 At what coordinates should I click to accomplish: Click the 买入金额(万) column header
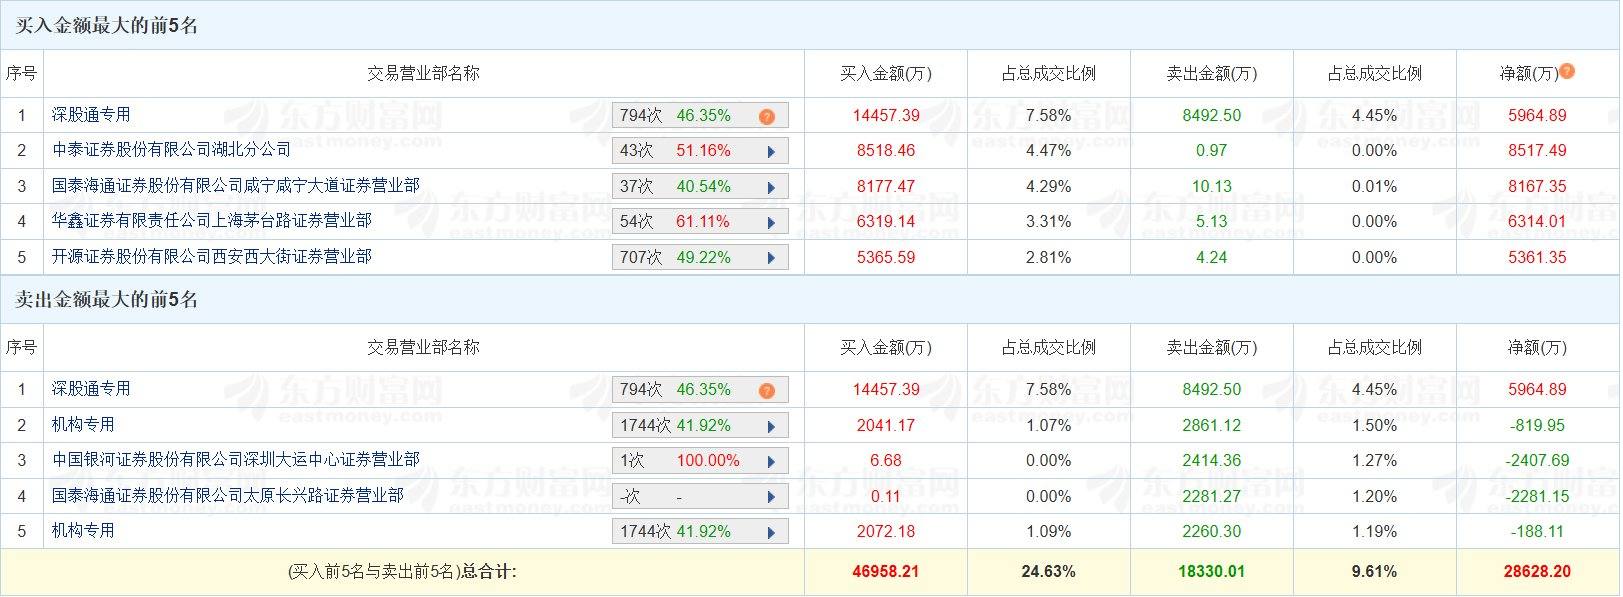tap(885, 73)
